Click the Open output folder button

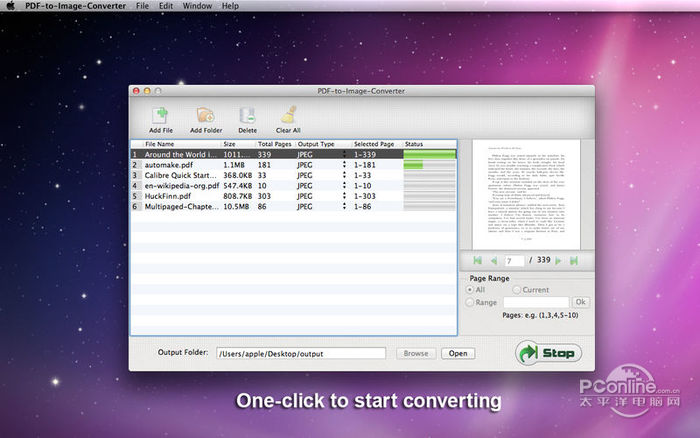pyautogui.click(x=458, y=353)
